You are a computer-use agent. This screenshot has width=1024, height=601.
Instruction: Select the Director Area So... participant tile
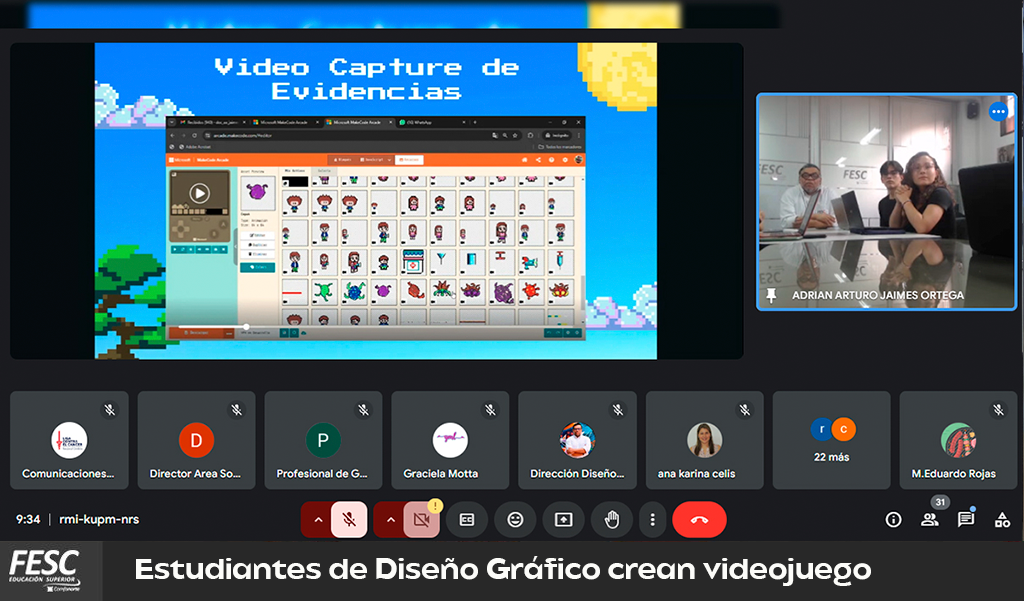196,440
